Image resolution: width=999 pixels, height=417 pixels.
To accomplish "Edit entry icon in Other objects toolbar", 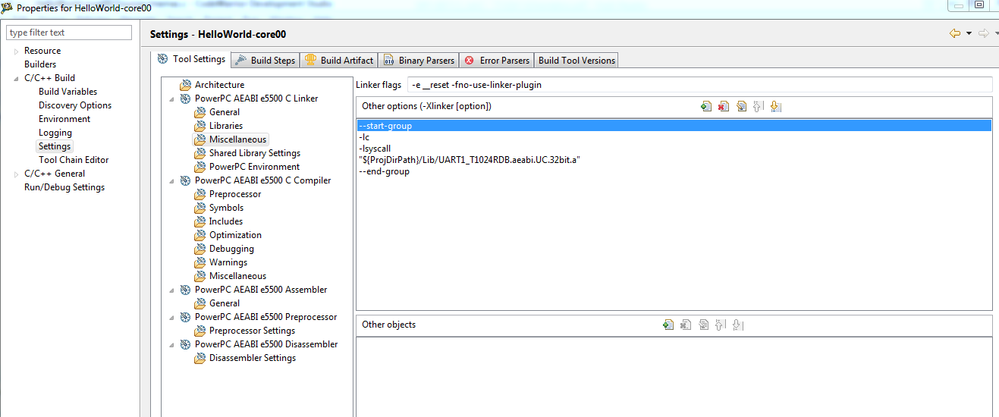I will 703,325.
